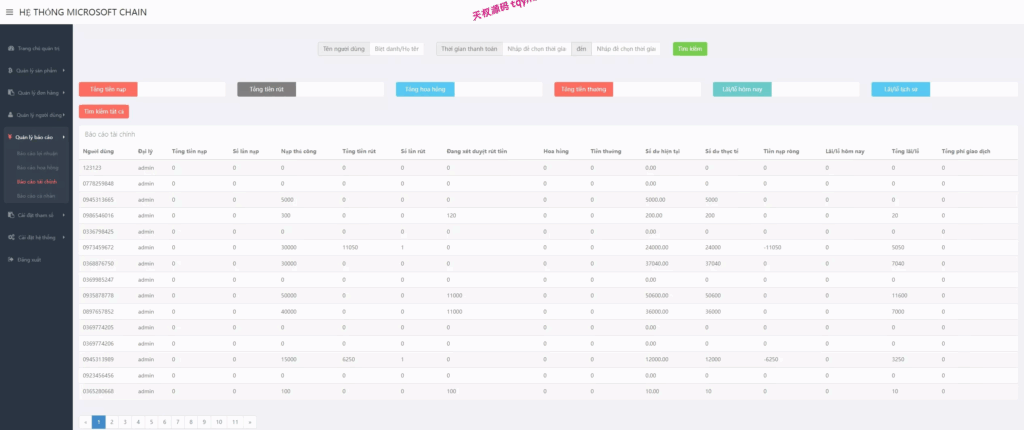Select Báo cáo tài chính submenu item
Image resolution: width=1024 pixels, height=430 pixels.
click(36, 182)
